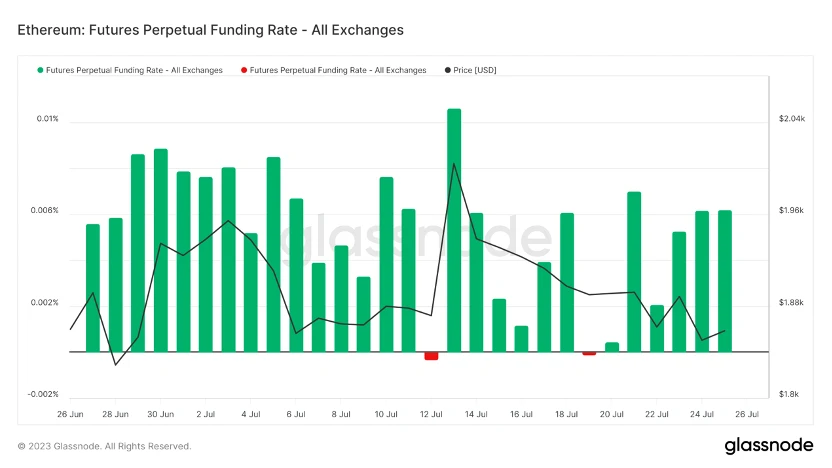Image resolution: width=832 pixels, height=468 pixels.
Task: Click the black Price [USD] legend dot
Action: point(447,70)
